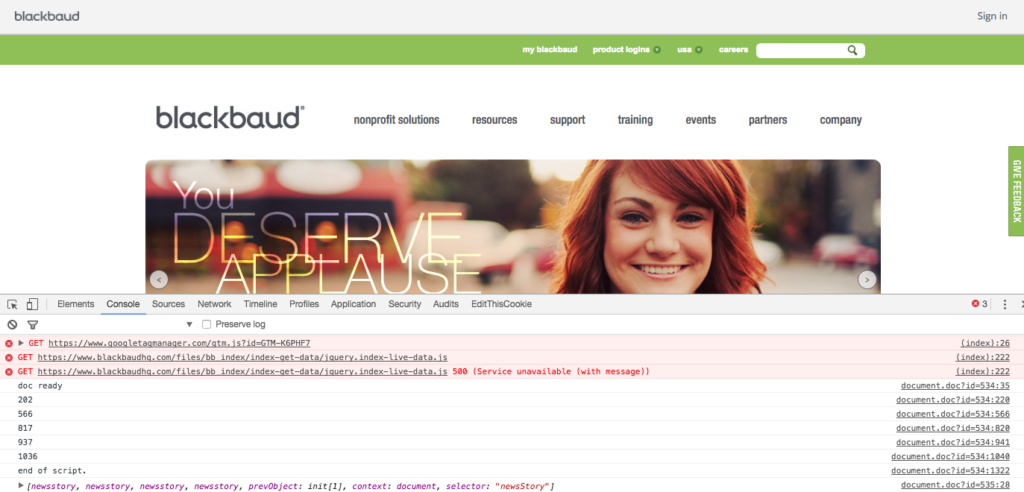Open nonprofit solutions menu
The height and width of the screenshot is (492, 1024).
[396, 120]
